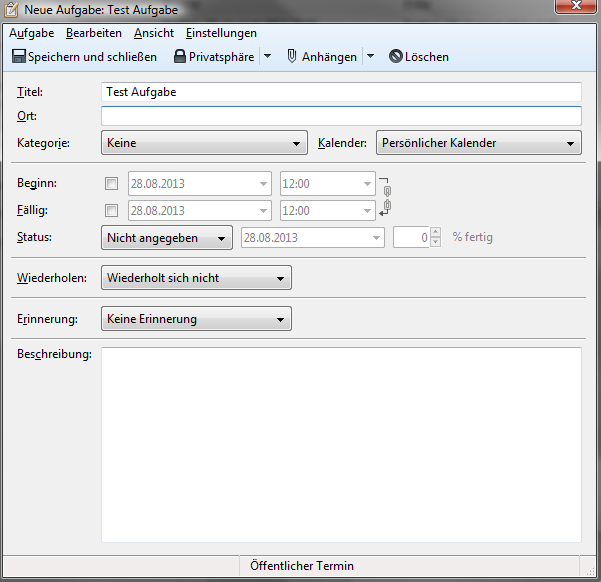Screen dimensions: 601x582
Task: Open the Aufgabe menu
Action: click(31, 33)
